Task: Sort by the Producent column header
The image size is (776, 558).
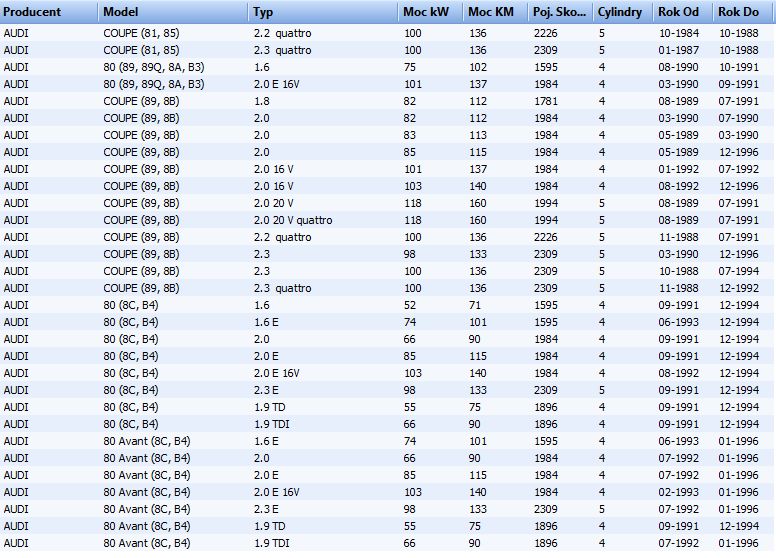Action: pyautogui.click(x=49, y=12)
